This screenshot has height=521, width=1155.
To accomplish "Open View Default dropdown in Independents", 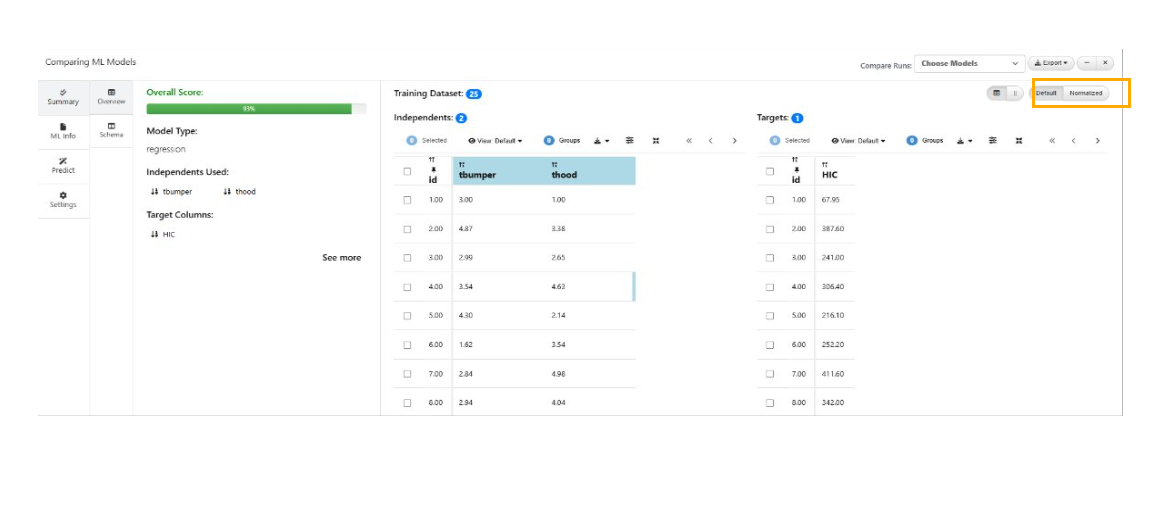I will click(495, 141).
